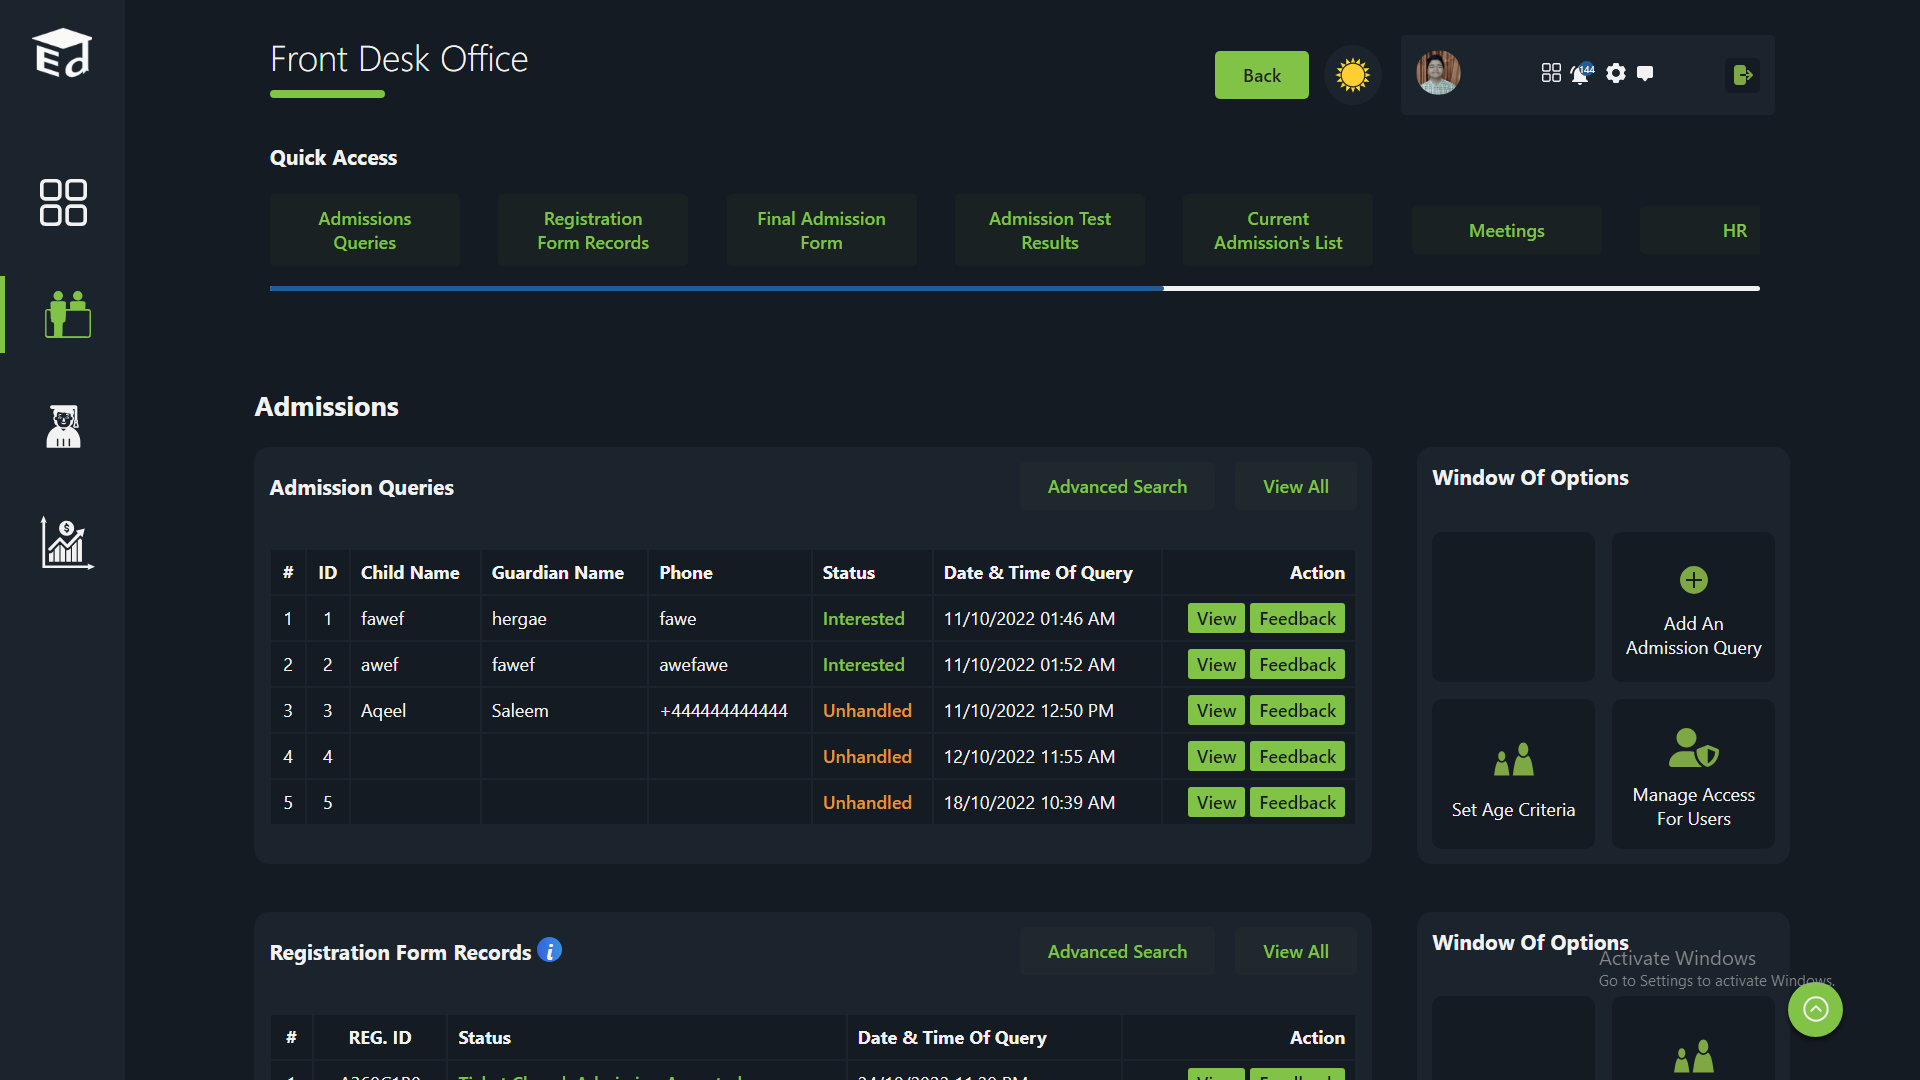Open settings gear in top bar

tap(1616, 74)
